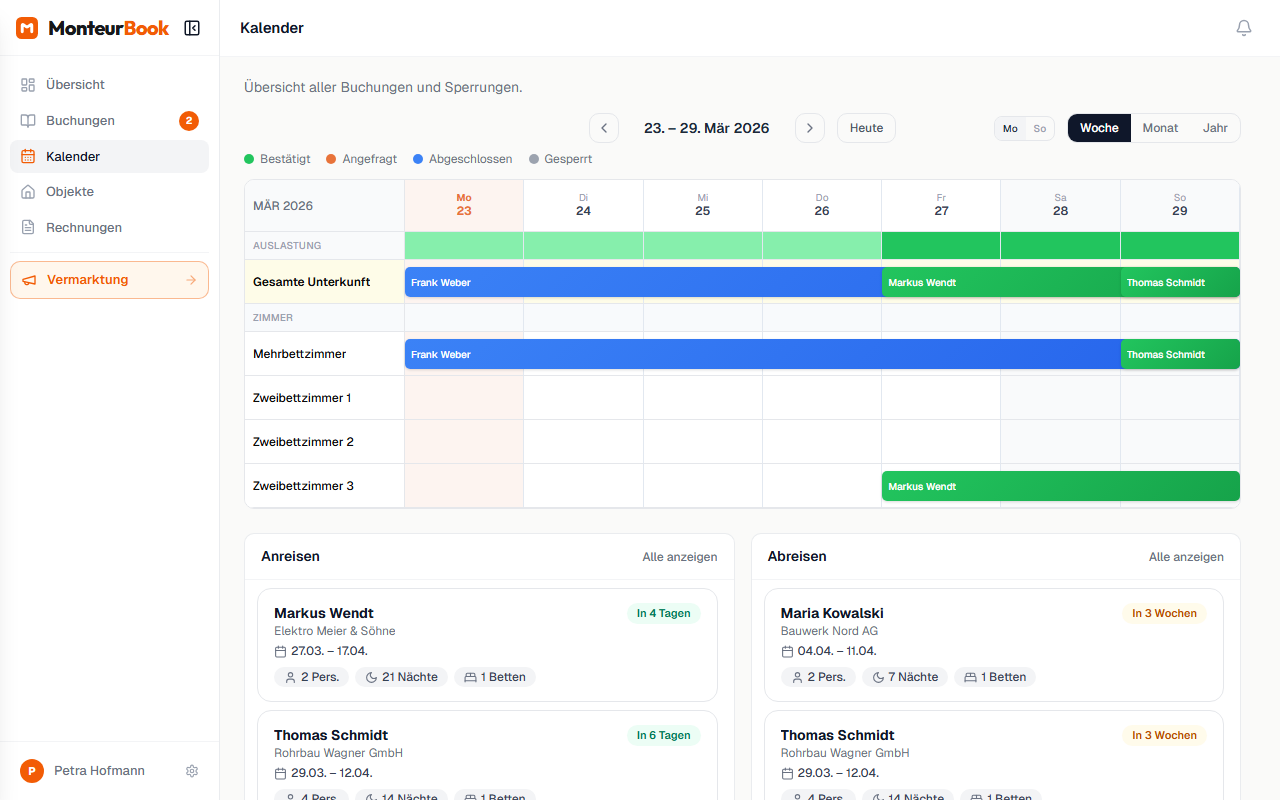The width and height of the screenshot is (1280, 800).
Task: Click the MonteurBook logo icon
Action: click(x=27, y=28)
